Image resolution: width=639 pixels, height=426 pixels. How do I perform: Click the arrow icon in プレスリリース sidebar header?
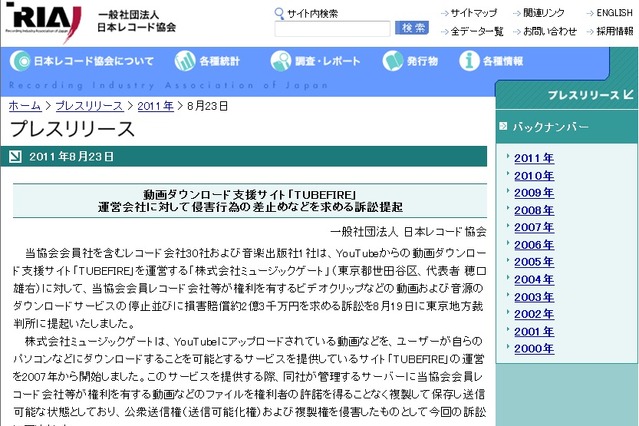point(628,95)
